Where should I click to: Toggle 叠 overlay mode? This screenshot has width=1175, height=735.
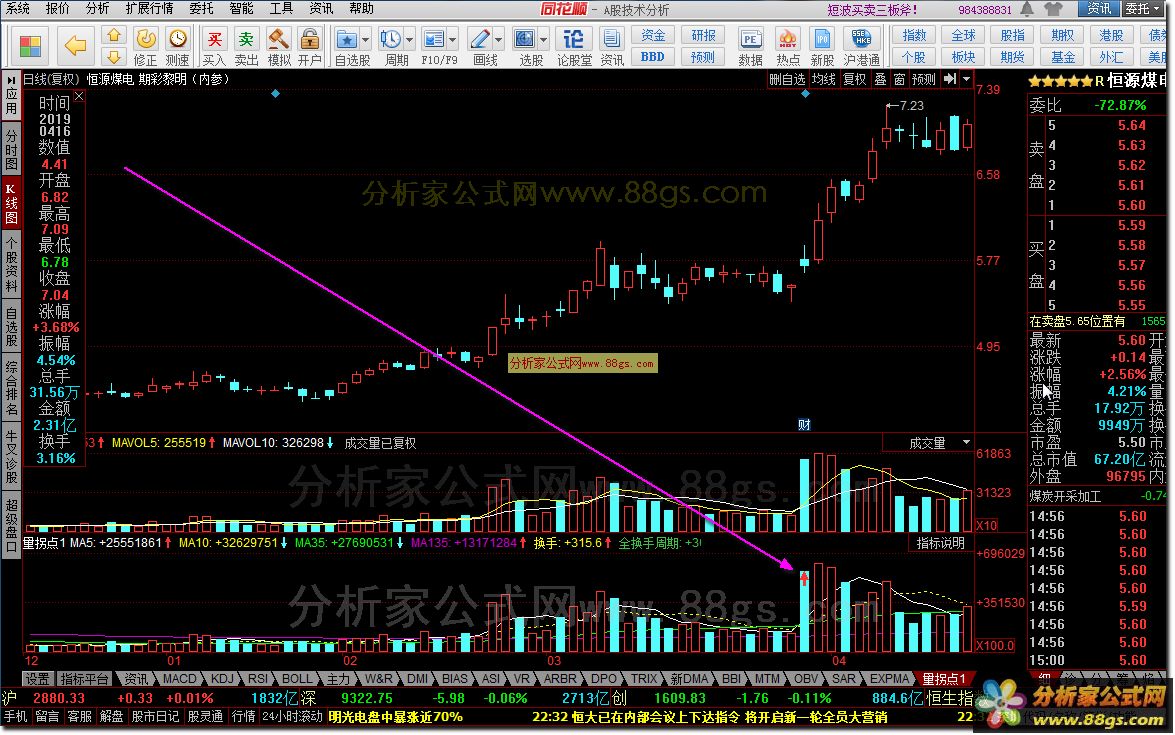click(x=881, y=79)
